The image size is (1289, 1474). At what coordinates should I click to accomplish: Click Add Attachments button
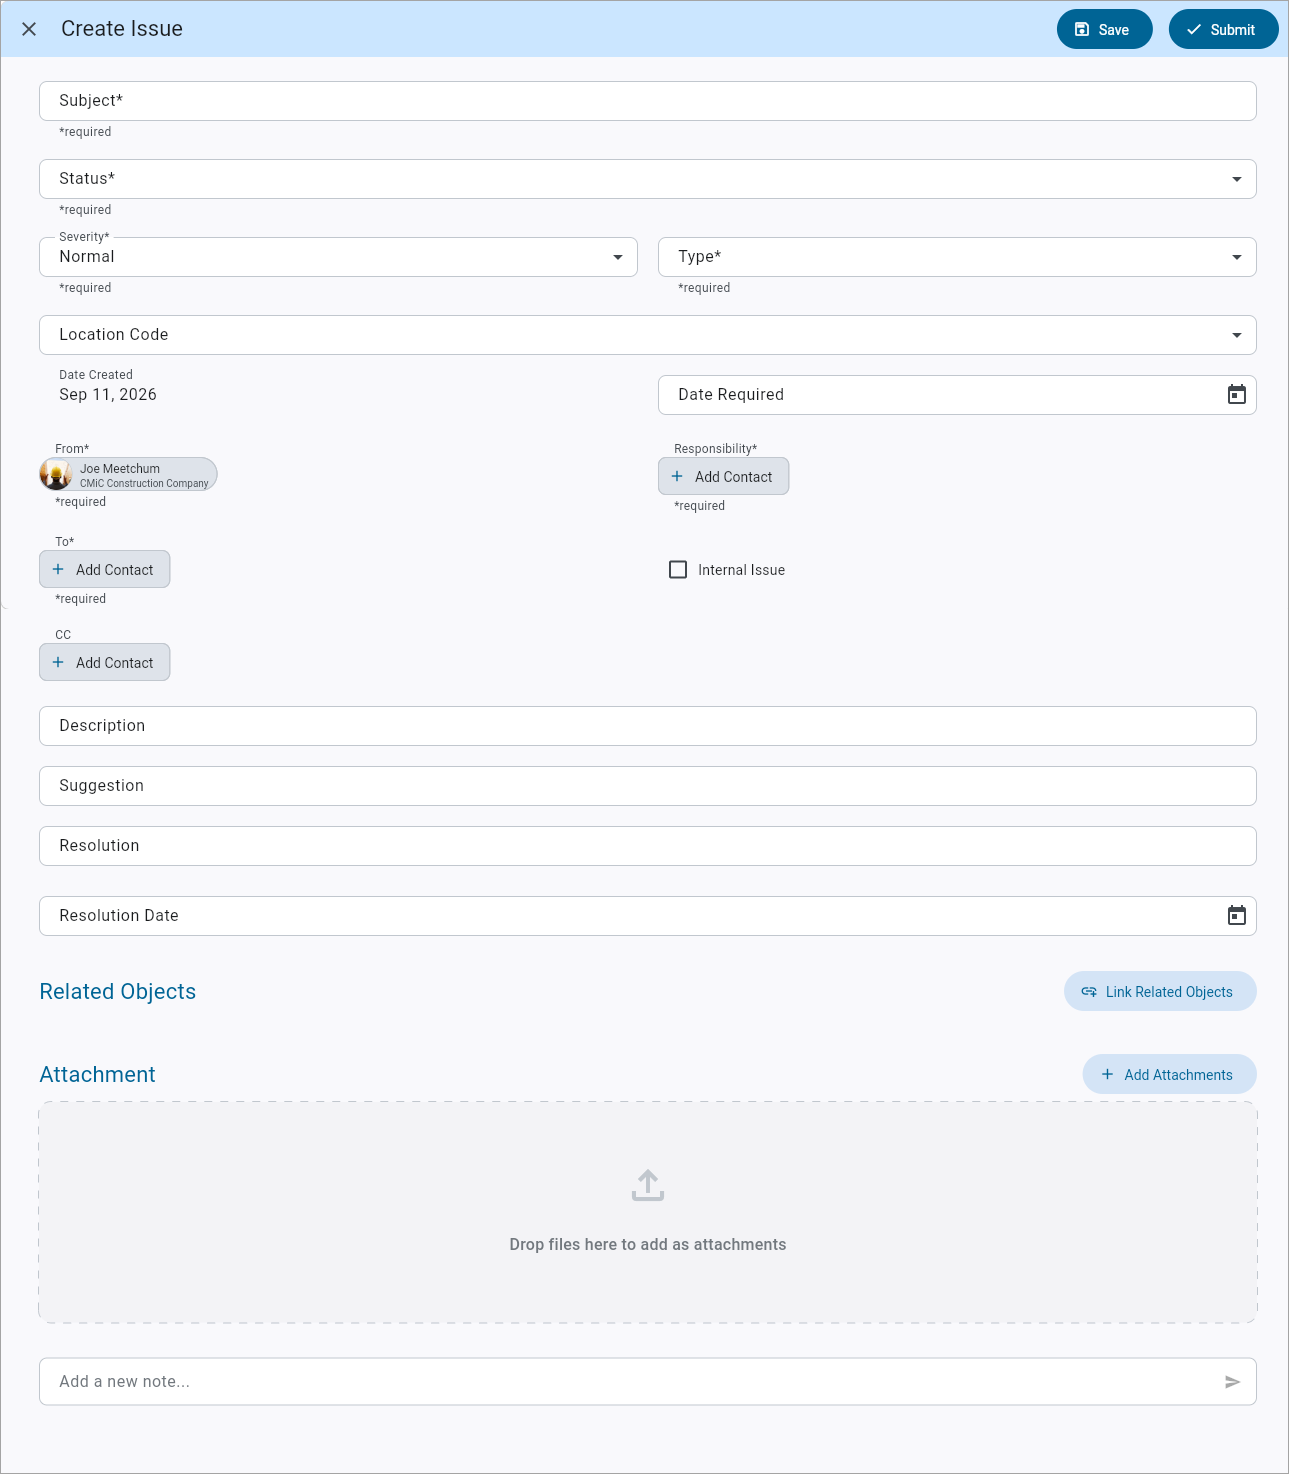1170,1074
